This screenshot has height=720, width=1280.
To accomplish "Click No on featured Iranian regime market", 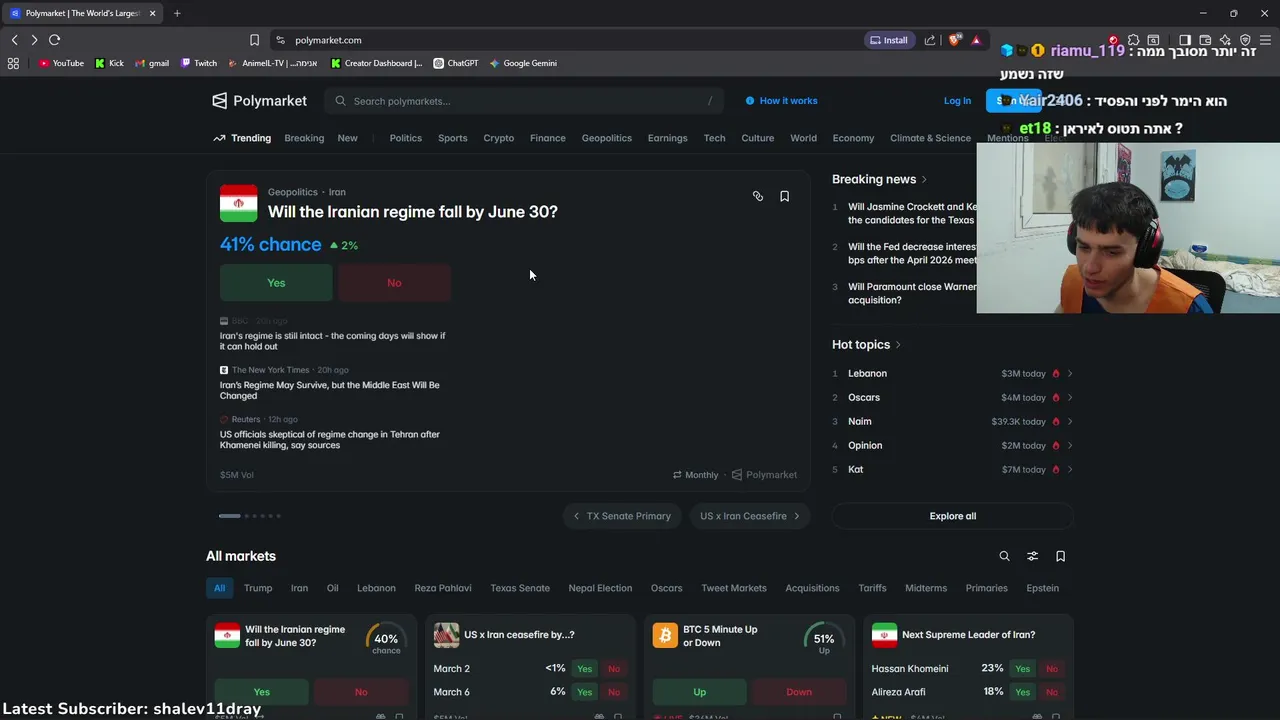I will [394, 283].
